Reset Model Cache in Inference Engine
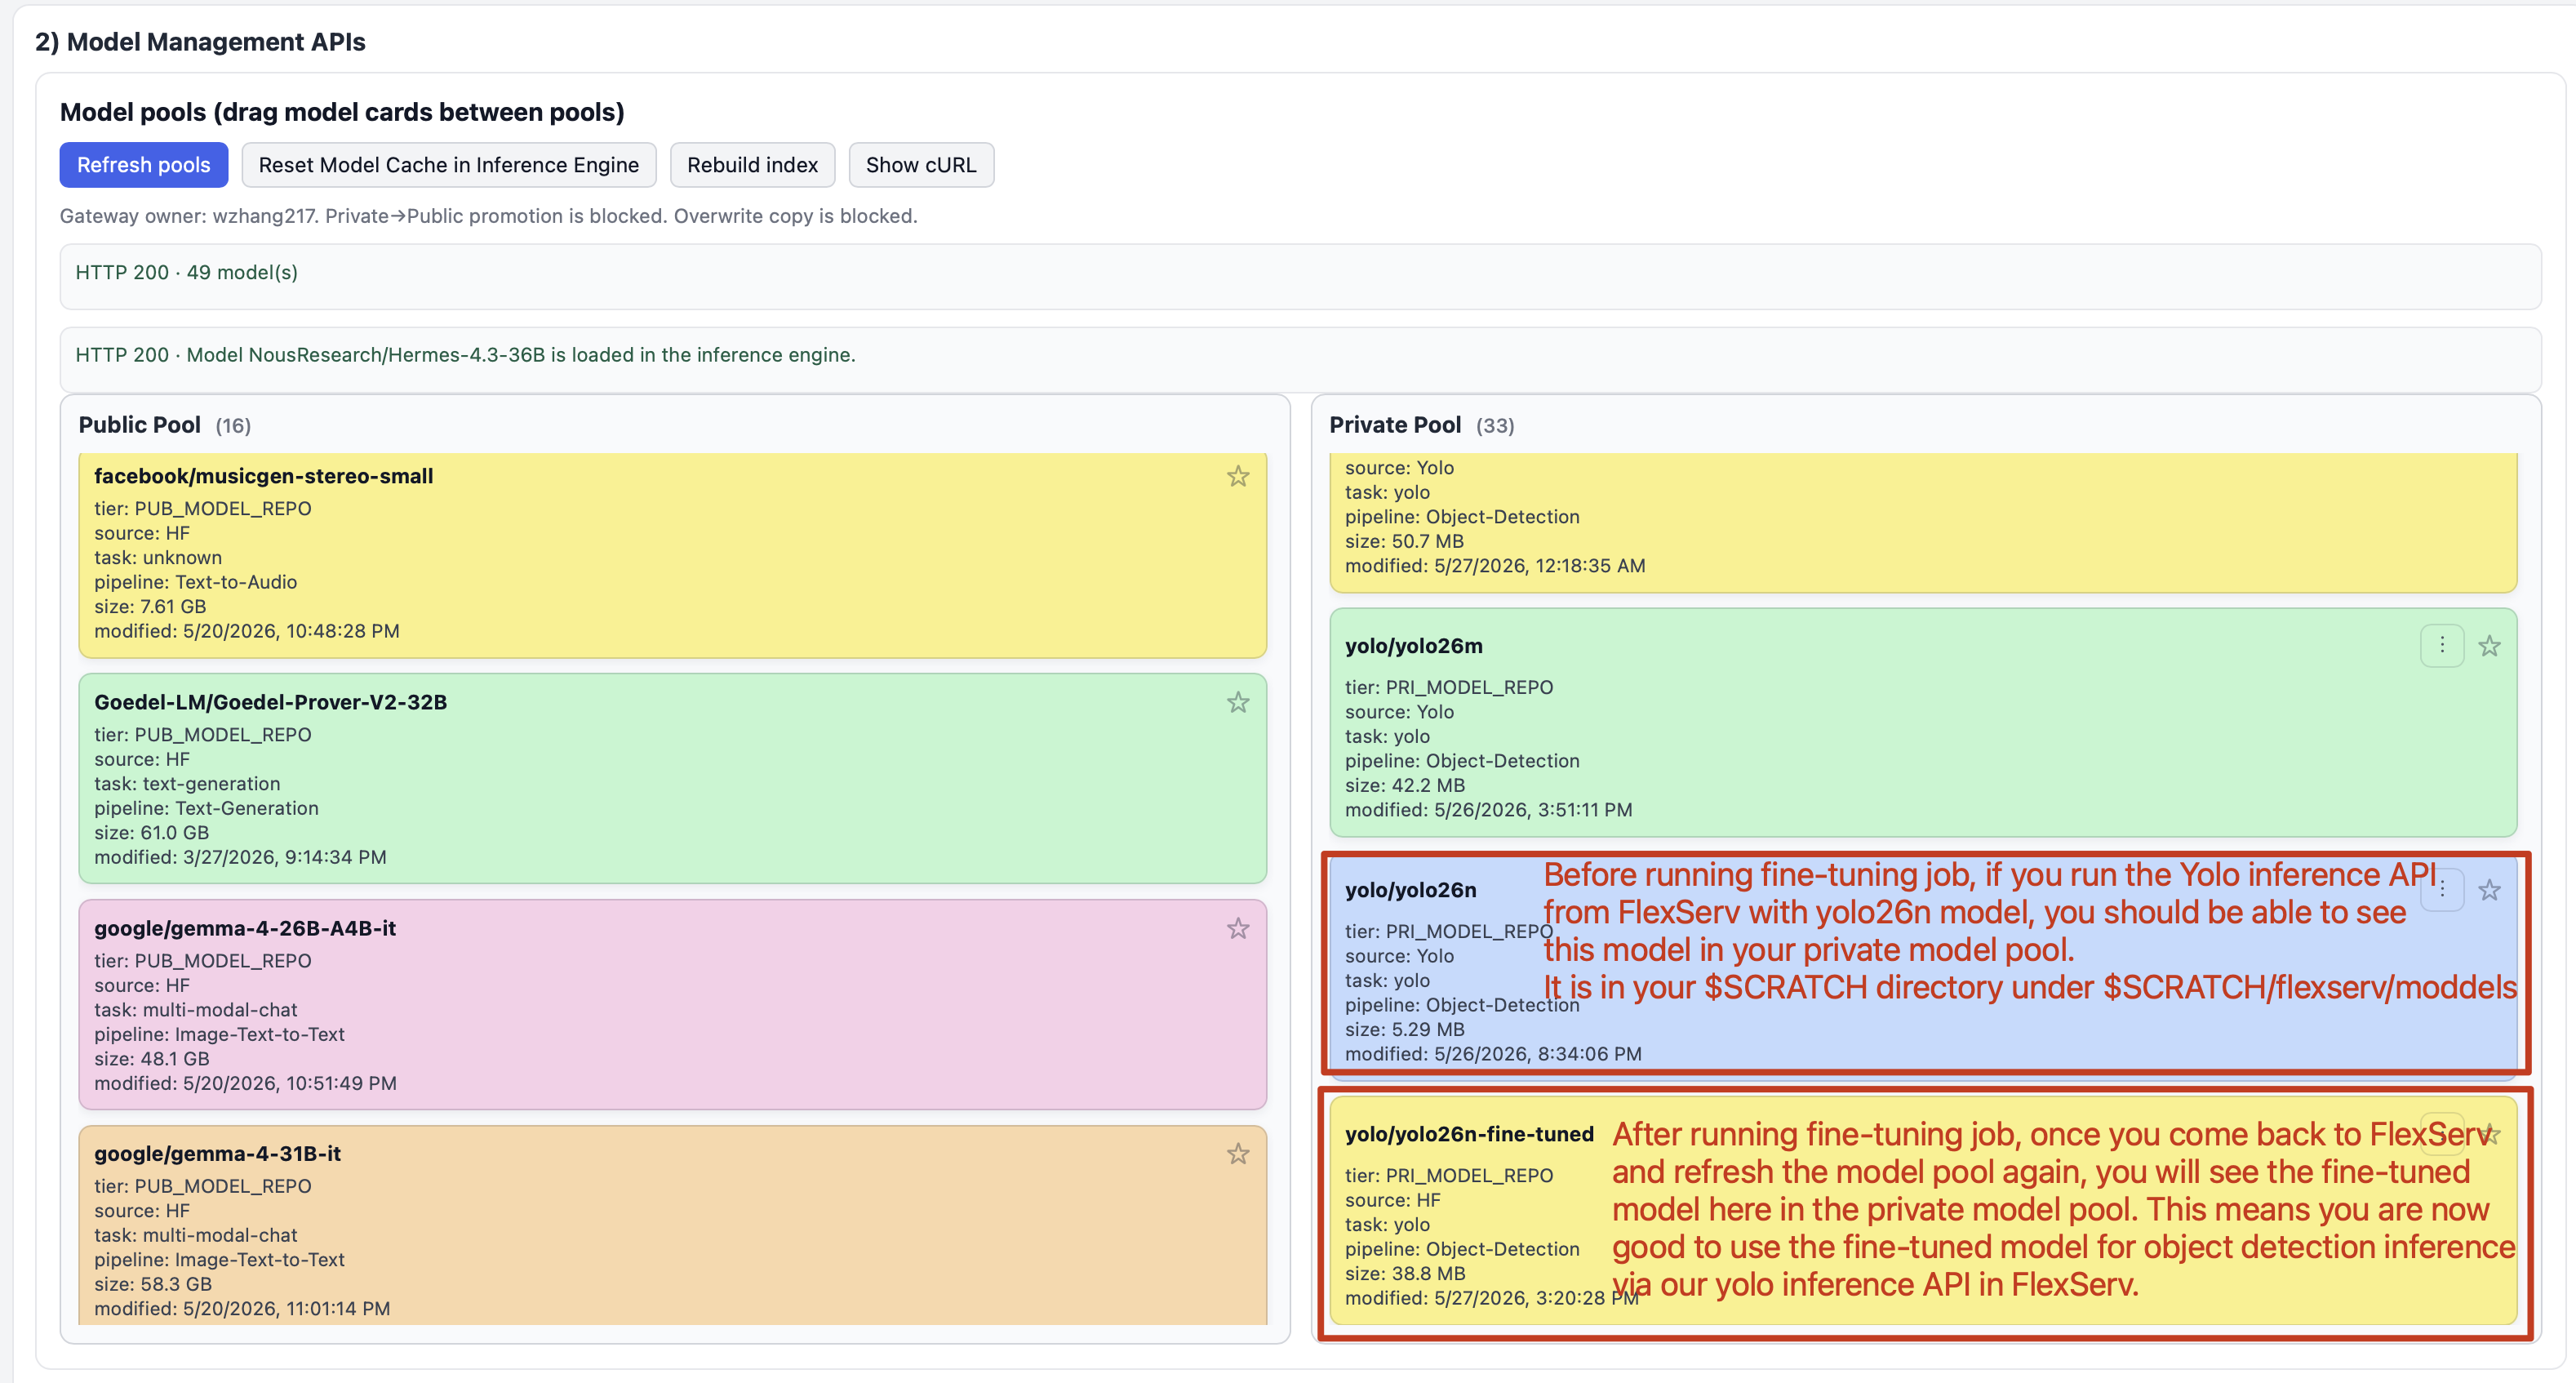This screenshot has height=1383, width=2576. [x=448, y=165]
